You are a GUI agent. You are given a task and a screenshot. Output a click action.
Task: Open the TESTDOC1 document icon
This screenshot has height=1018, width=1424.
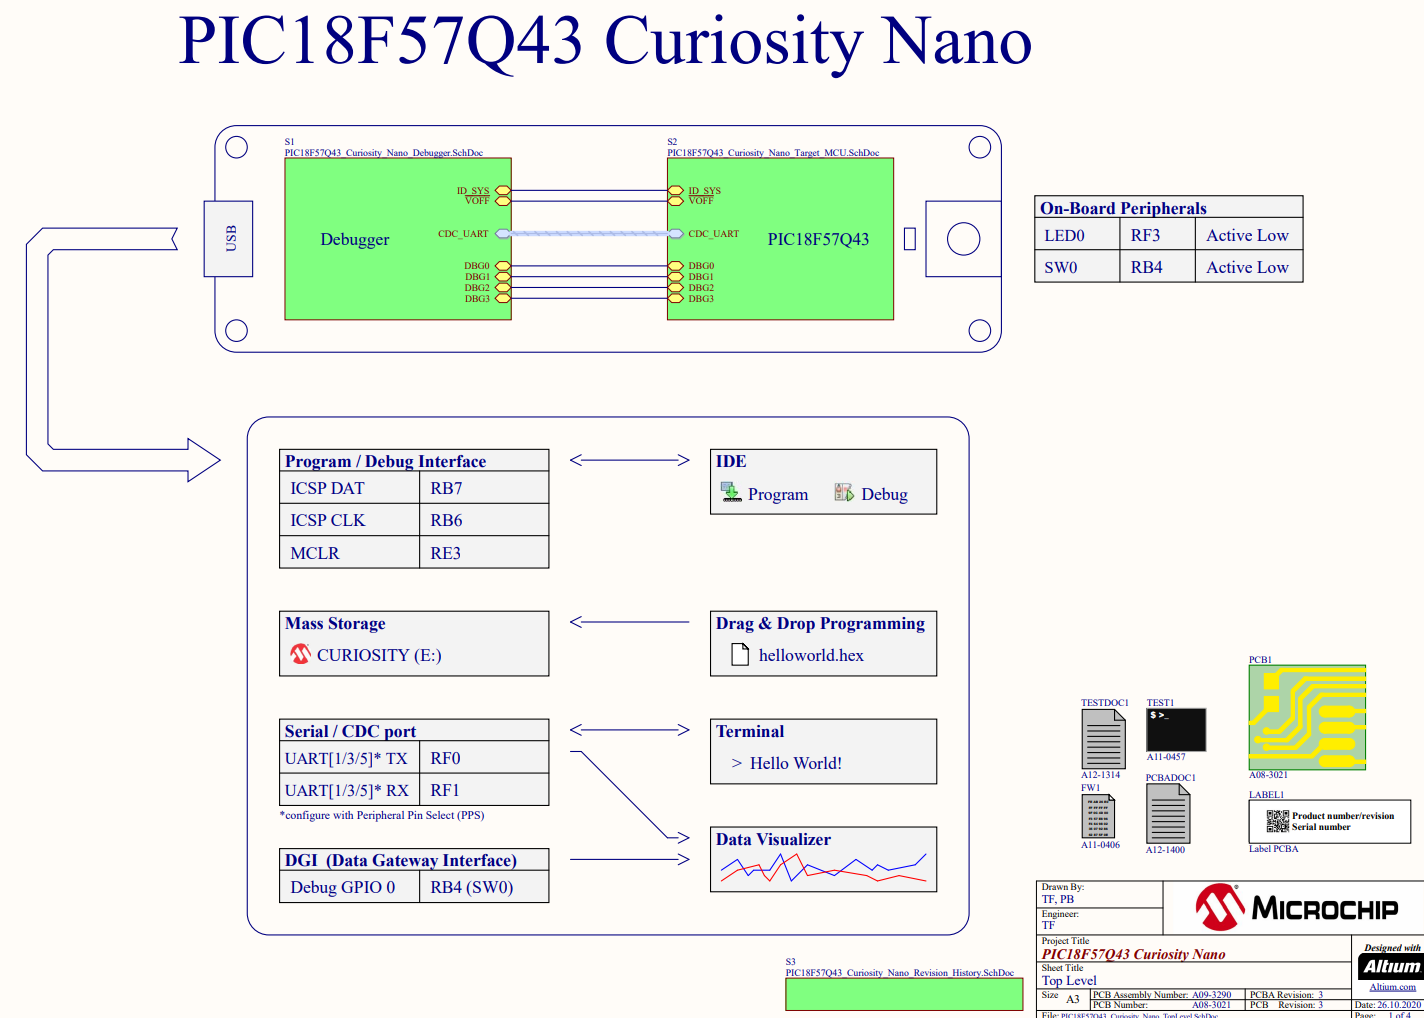(1103, 738)
